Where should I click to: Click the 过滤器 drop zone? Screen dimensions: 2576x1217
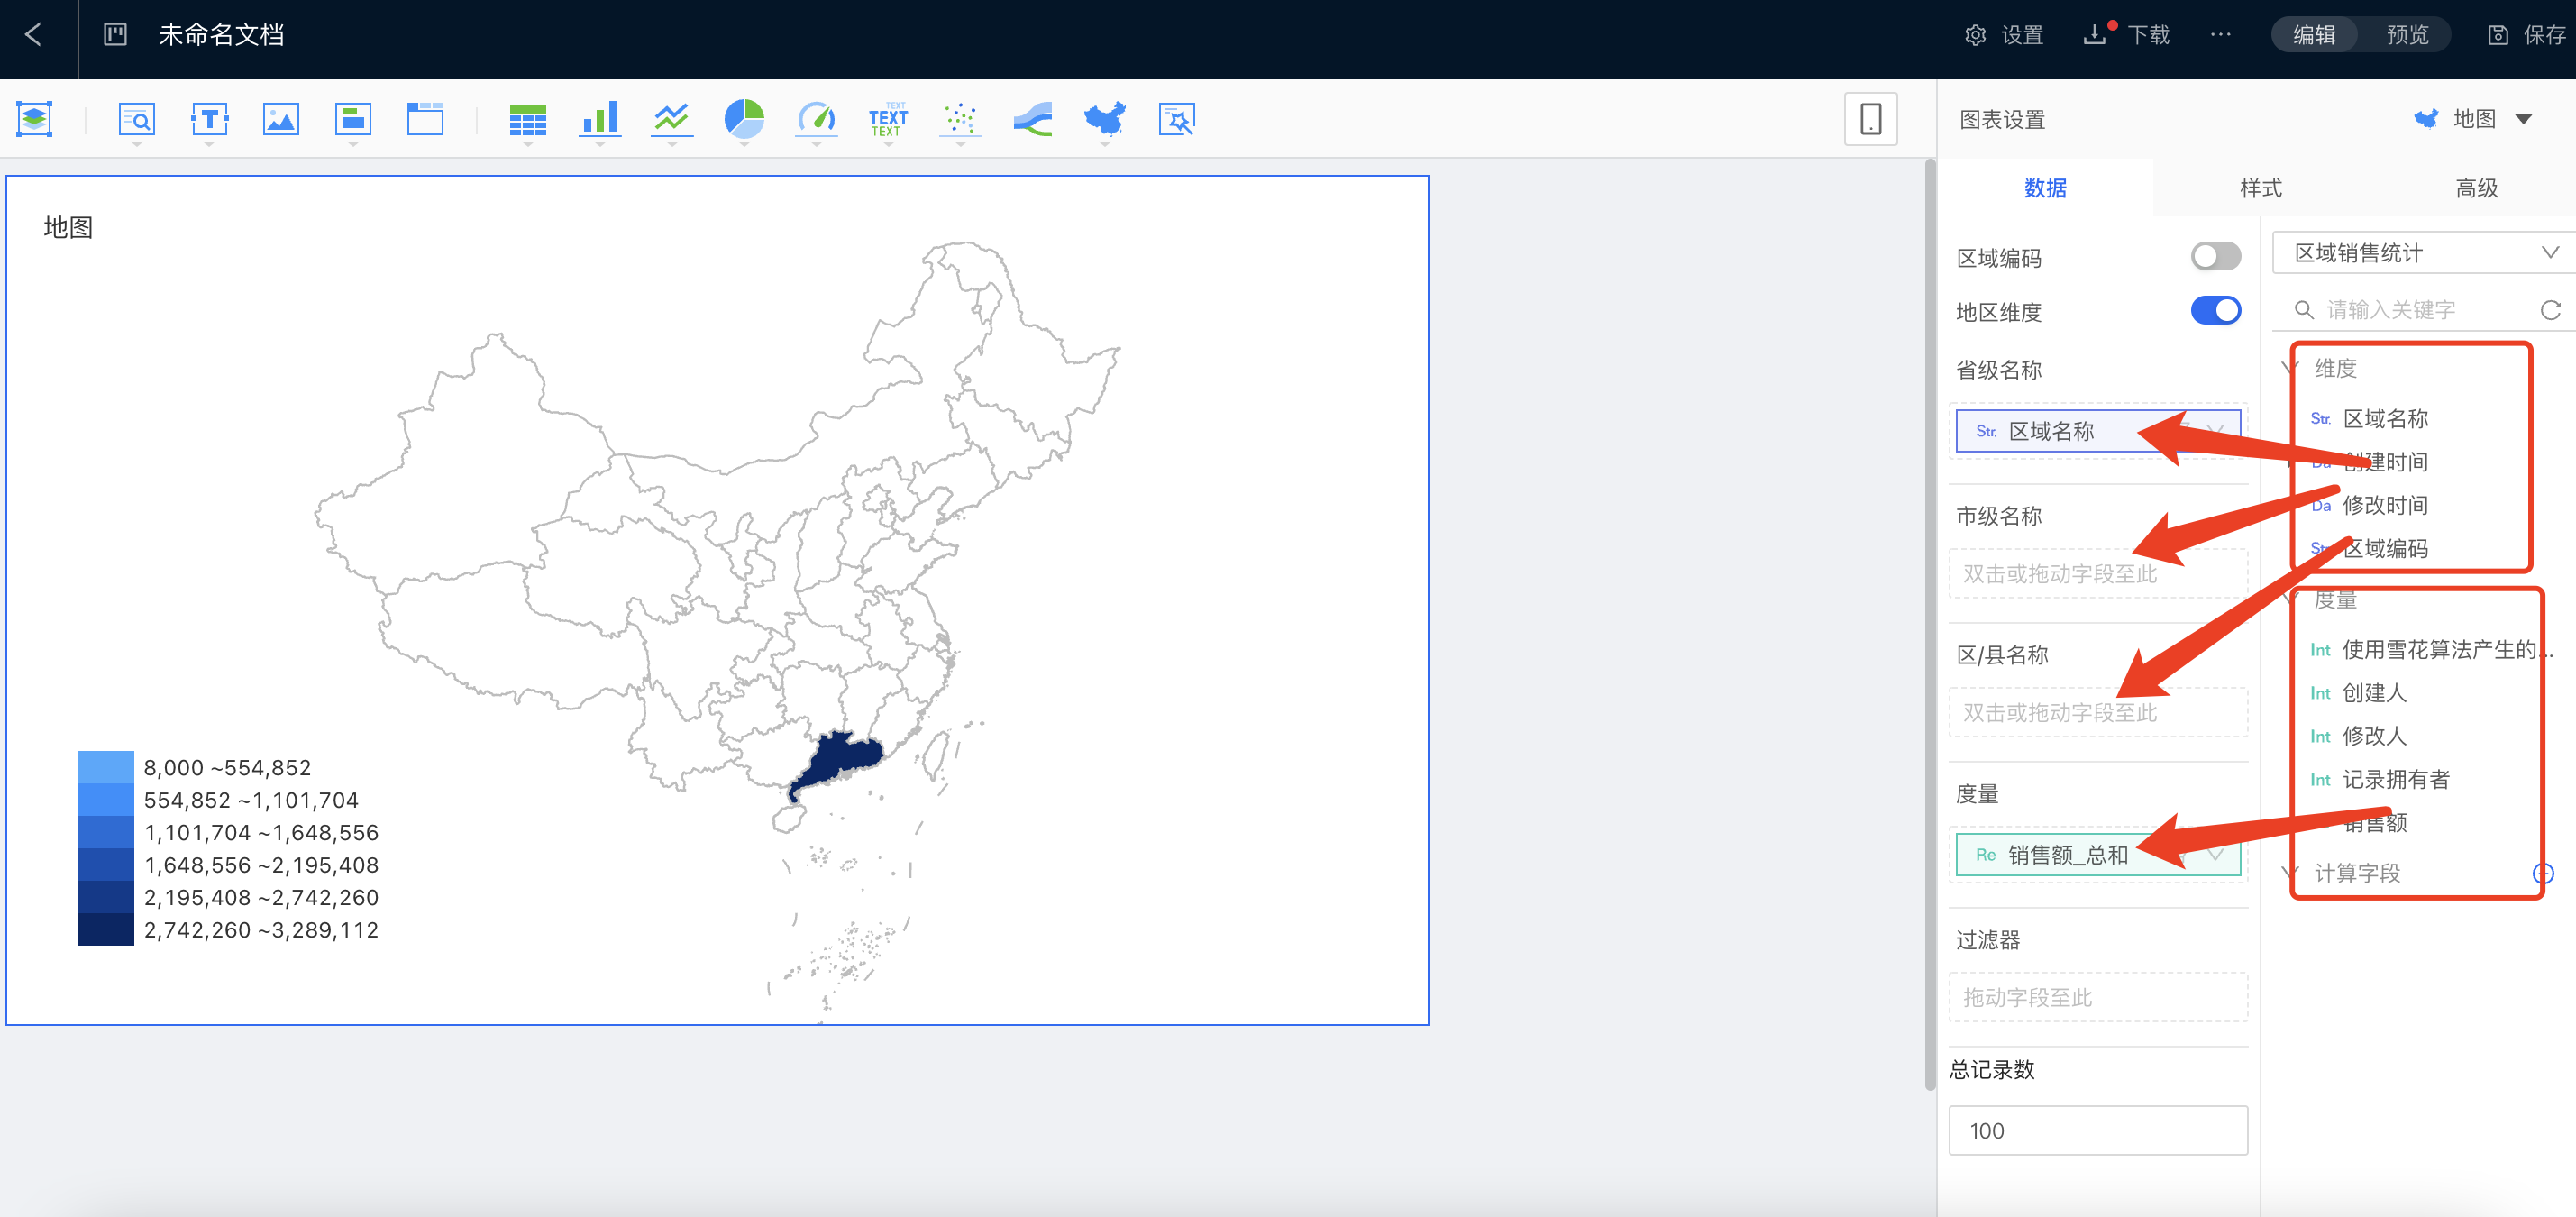2098,997
